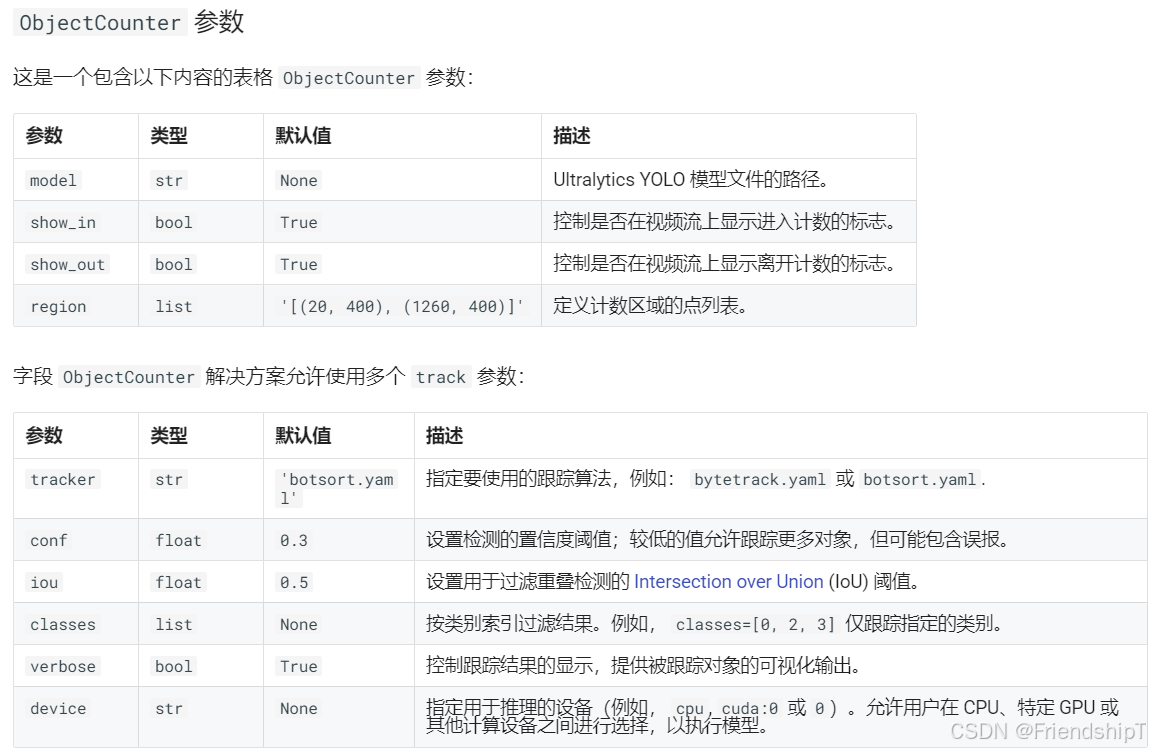Select the verbose parameter code label

click(62, 666)
